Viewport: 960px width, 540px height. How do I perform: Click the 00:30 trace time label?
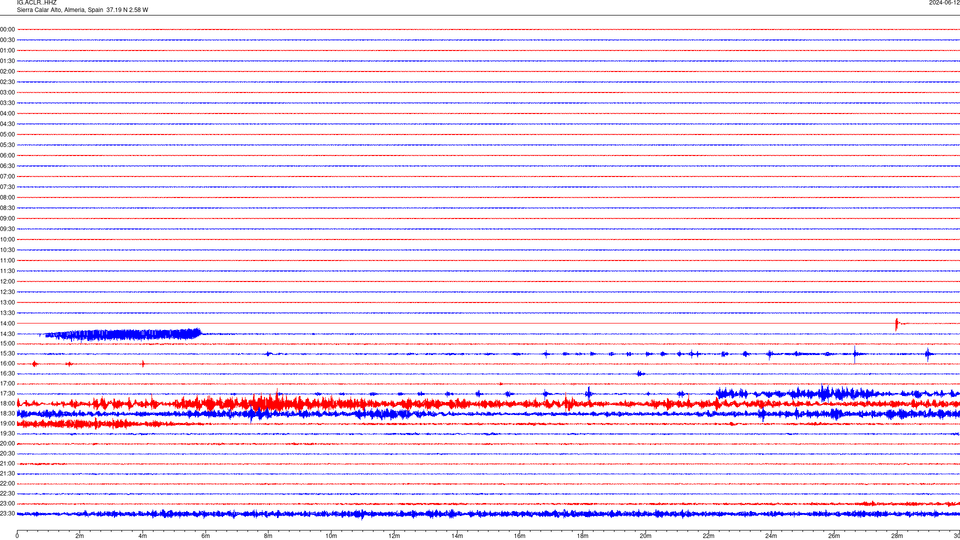click(7, 40)
